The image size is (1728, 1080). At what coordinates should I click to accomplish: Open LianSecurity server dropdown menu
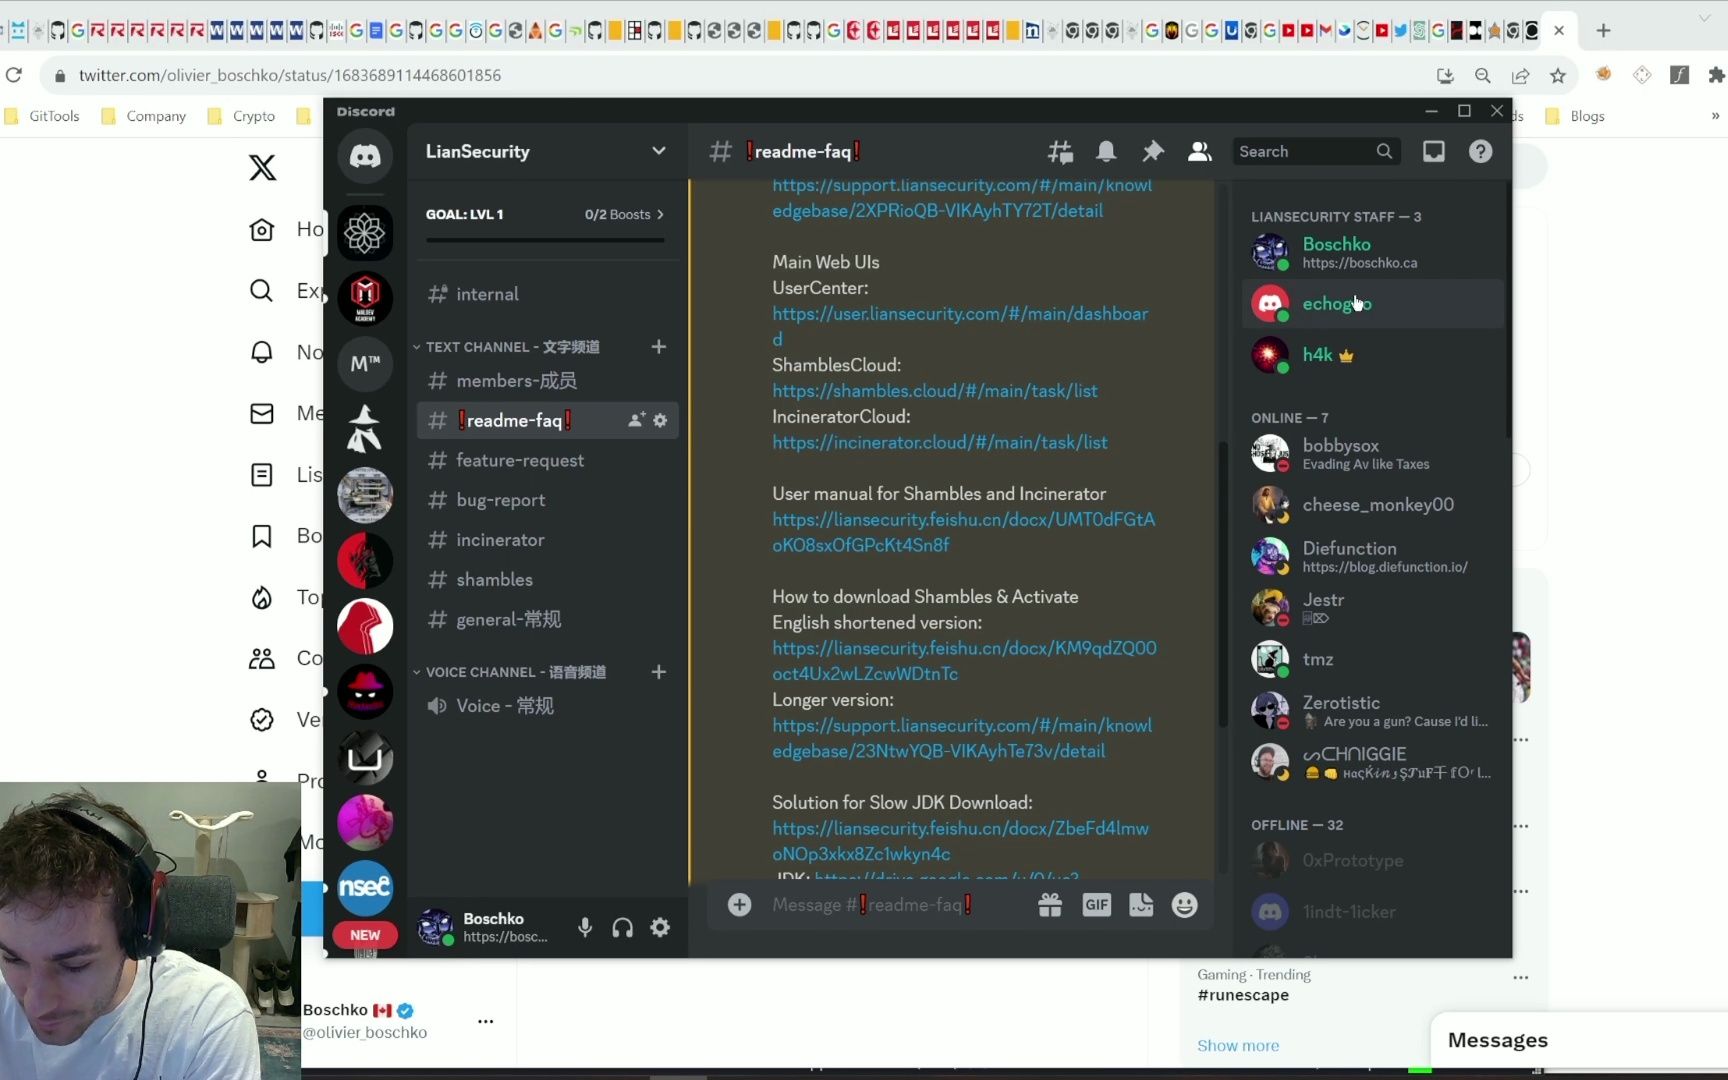546,152
